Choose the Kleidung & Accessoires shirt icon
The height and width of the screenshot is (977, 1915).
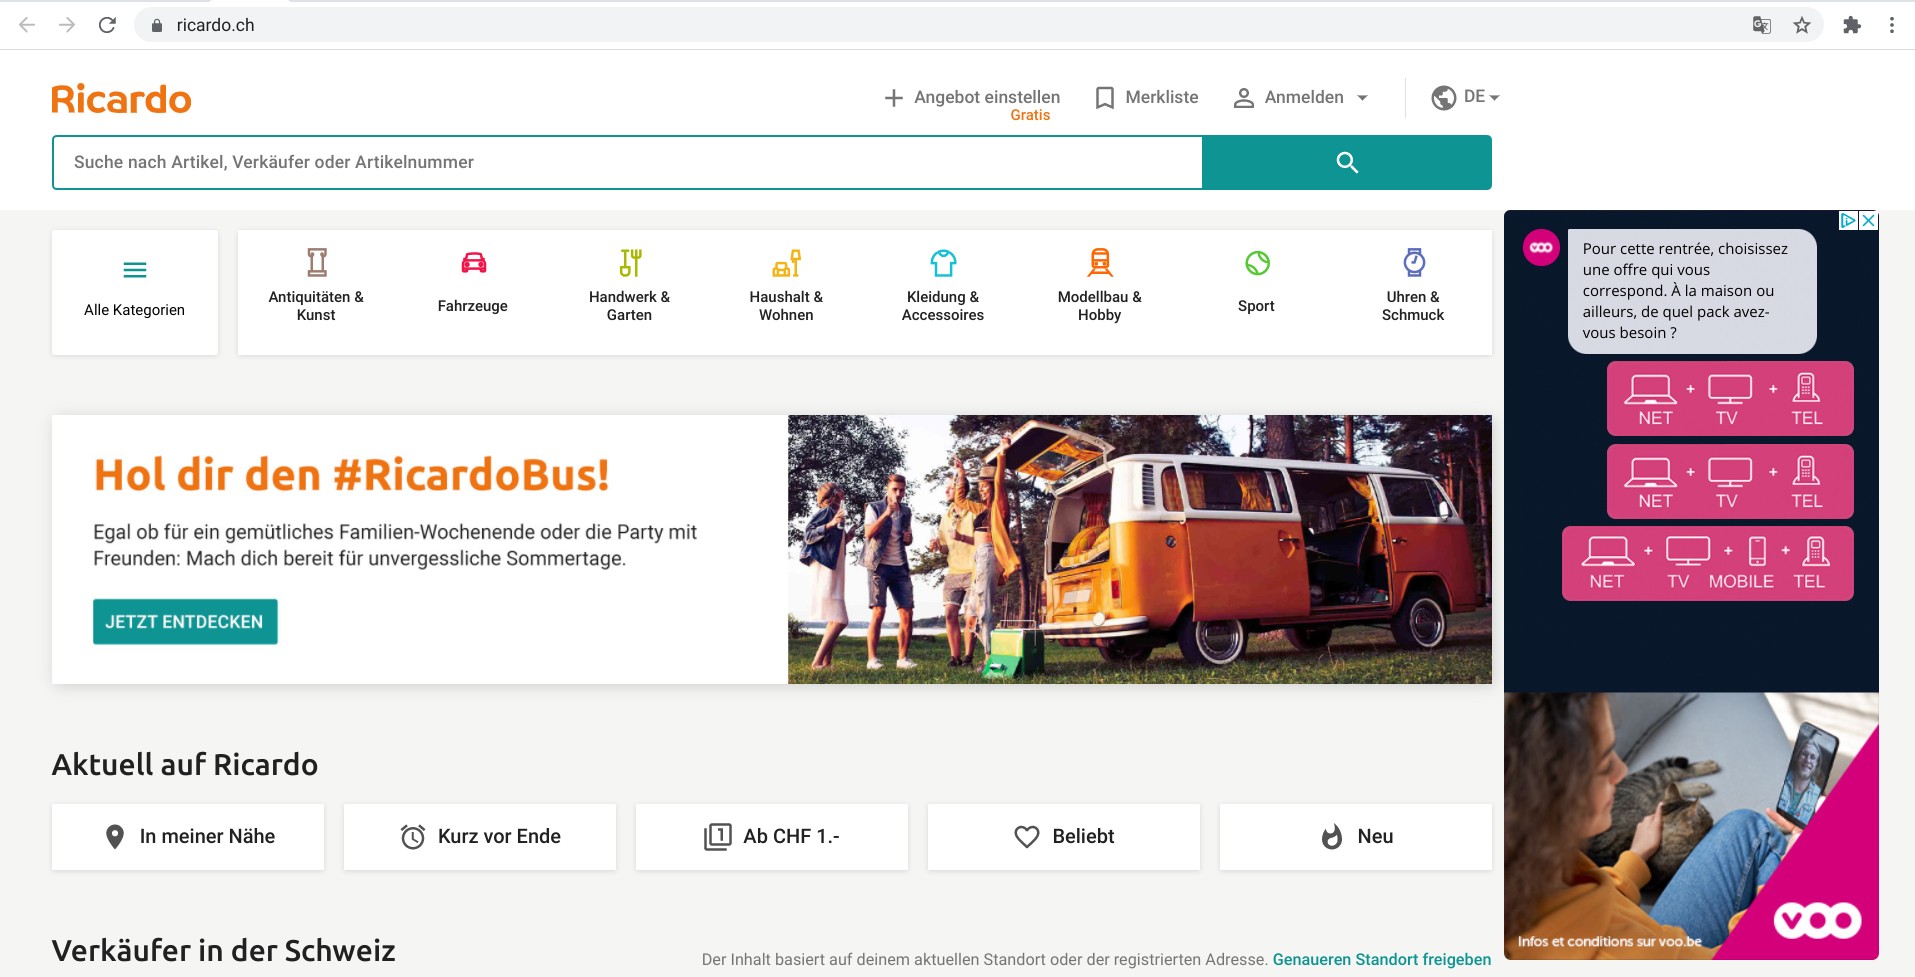(x=943, y=263)
